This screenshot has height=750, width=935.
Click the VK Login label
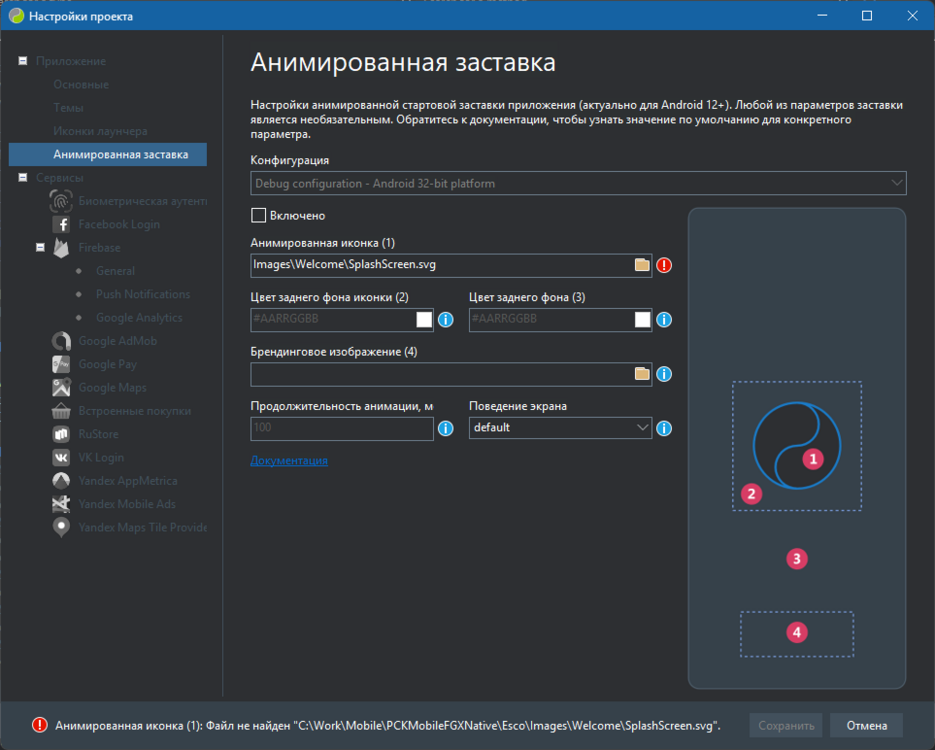tap(101, 457)
